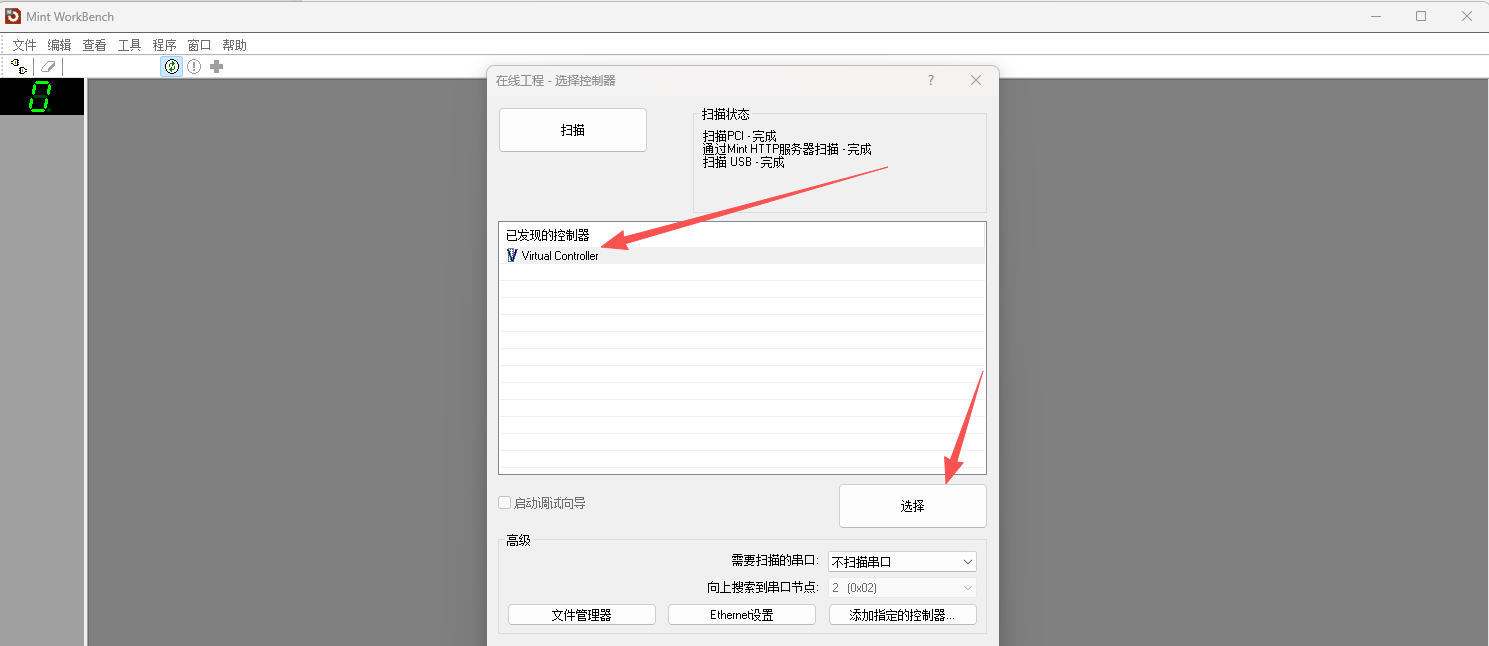Image resolution: width=1489 pixels, height=646 pixels.
Task: Close the 选择控制器 dialog
Action: pos(976,80)
